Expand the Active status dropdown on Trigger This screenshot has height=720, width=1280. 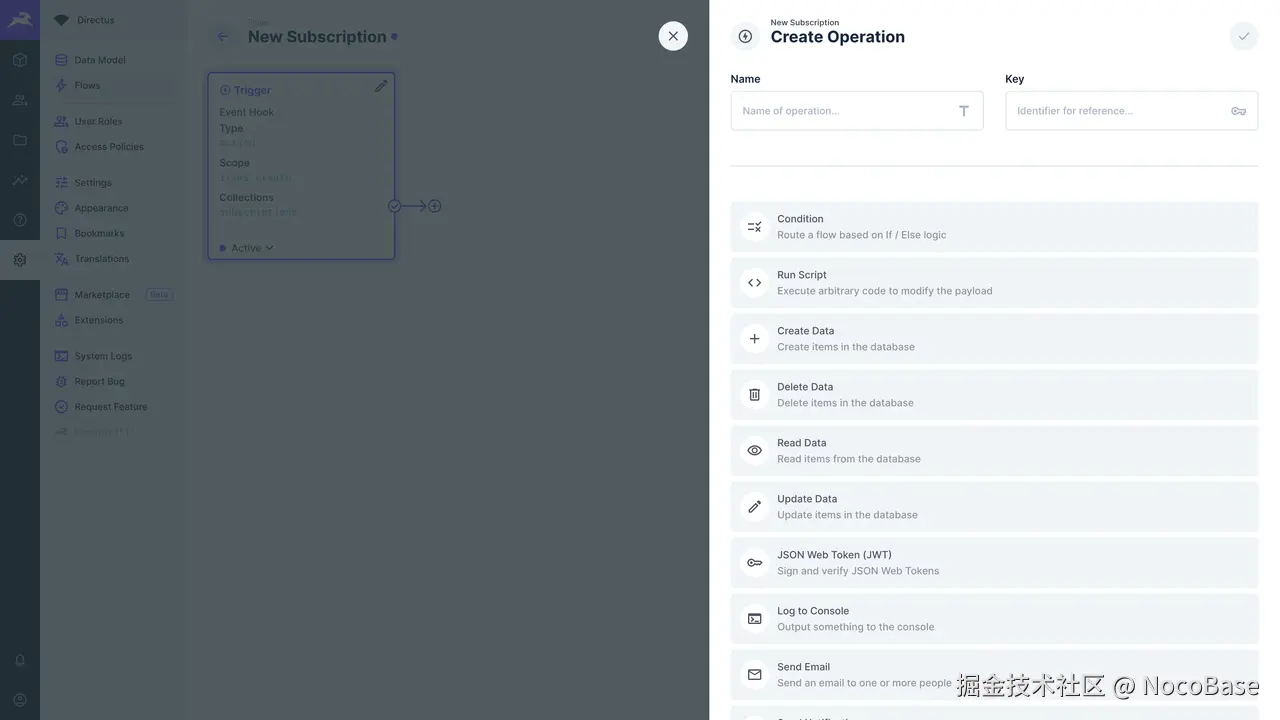247,248
